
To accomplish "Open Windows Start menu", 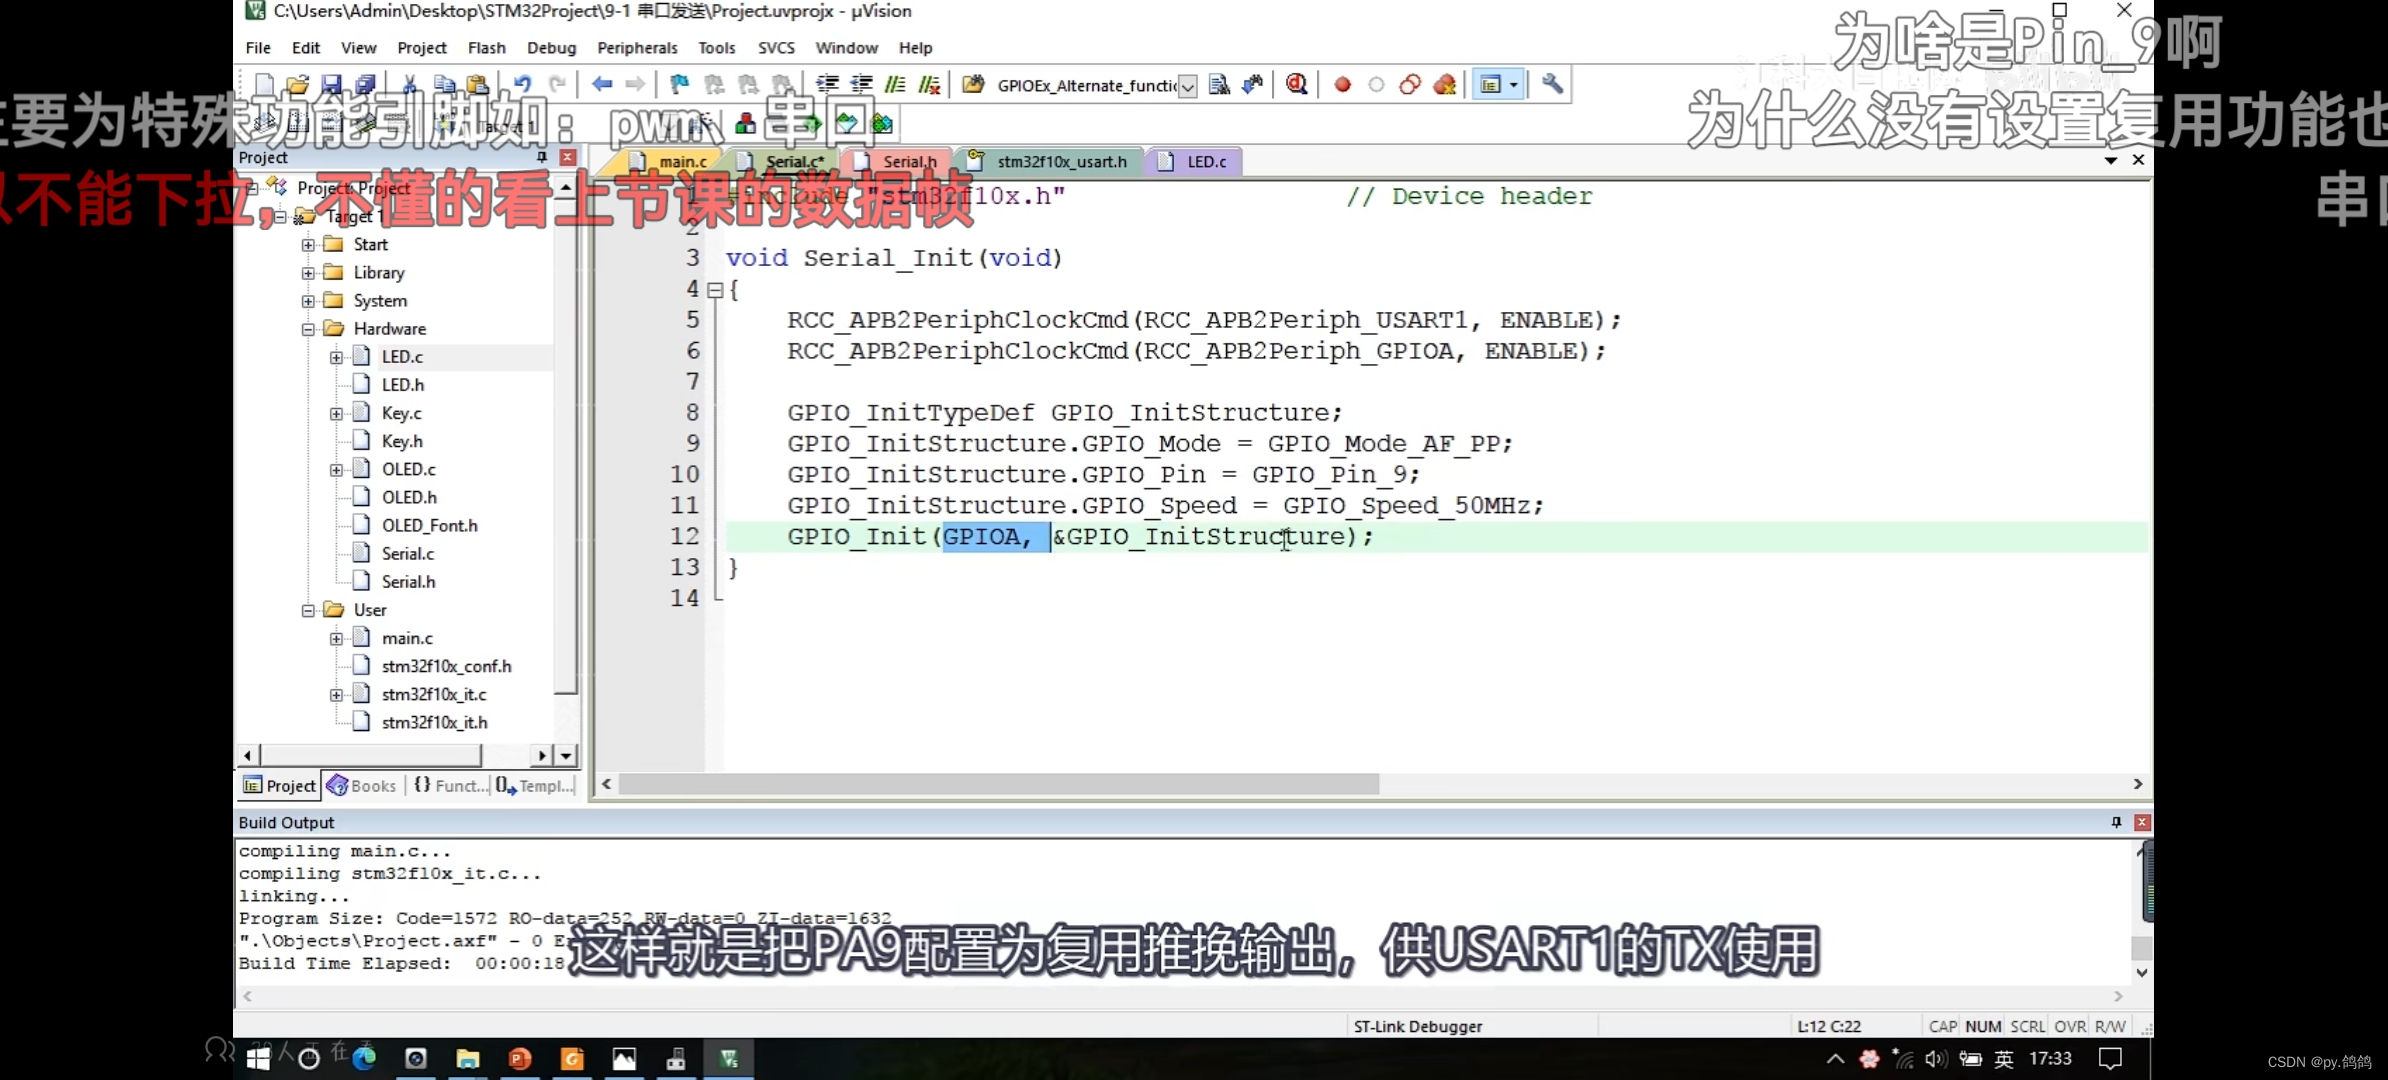I will point(258,1059).
